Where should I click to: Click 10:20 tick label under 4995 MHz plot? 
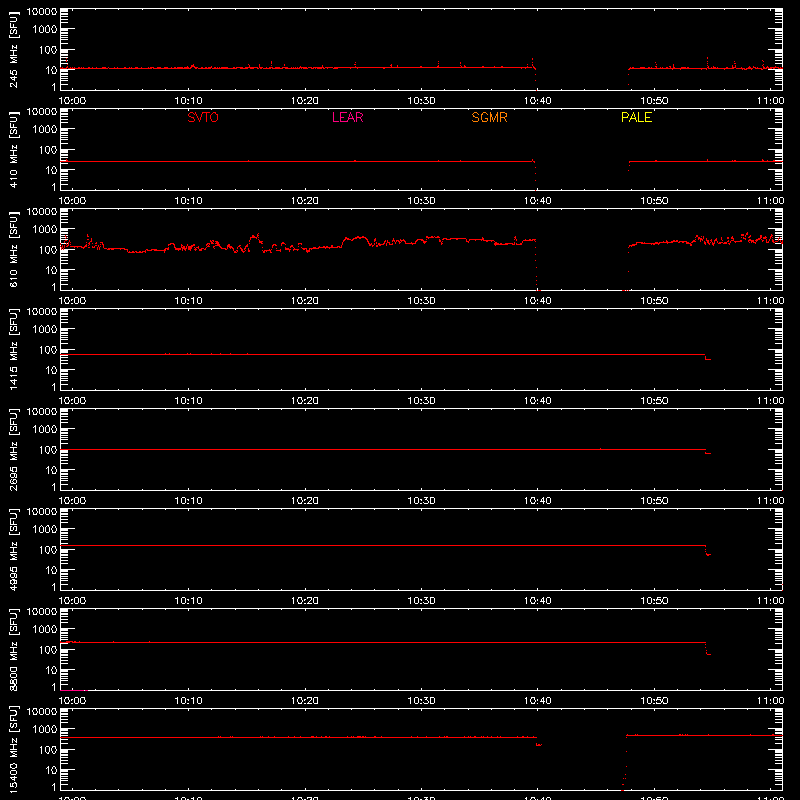click(x=305, y=601)
